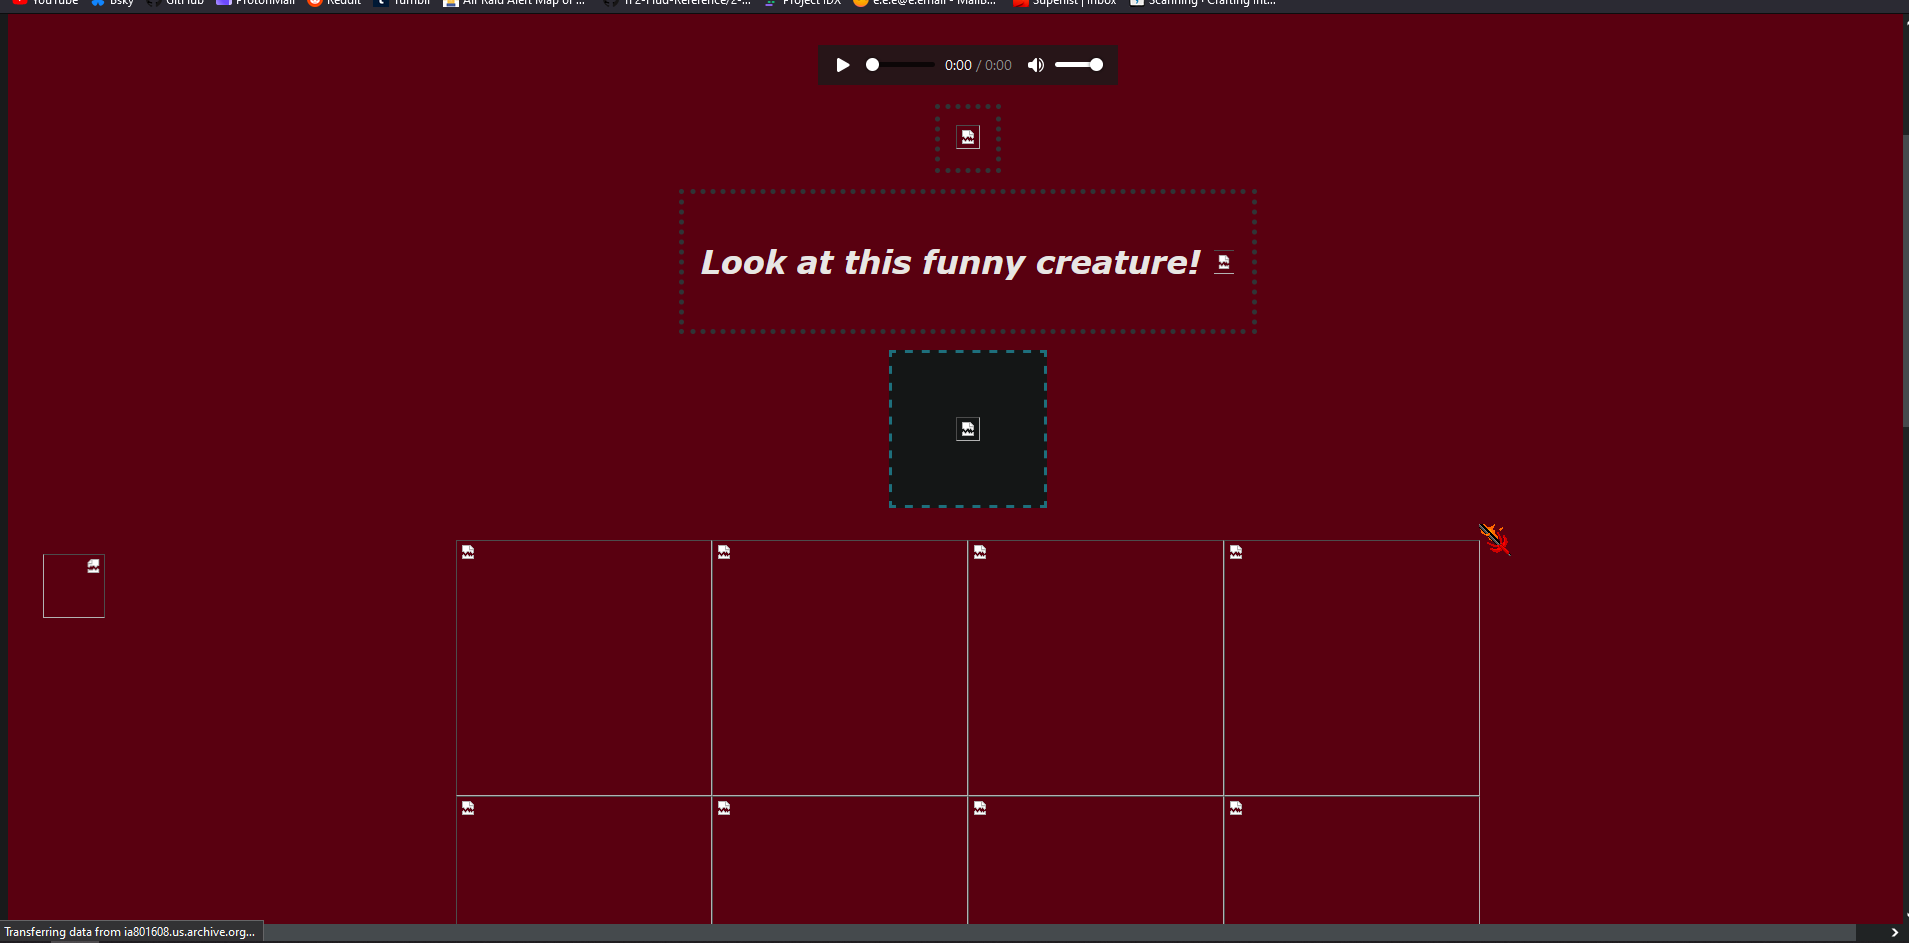This screenshot has height=943, width=1909.
Task: Click broken image inside dark dashed box
Action: click(968, 429)
